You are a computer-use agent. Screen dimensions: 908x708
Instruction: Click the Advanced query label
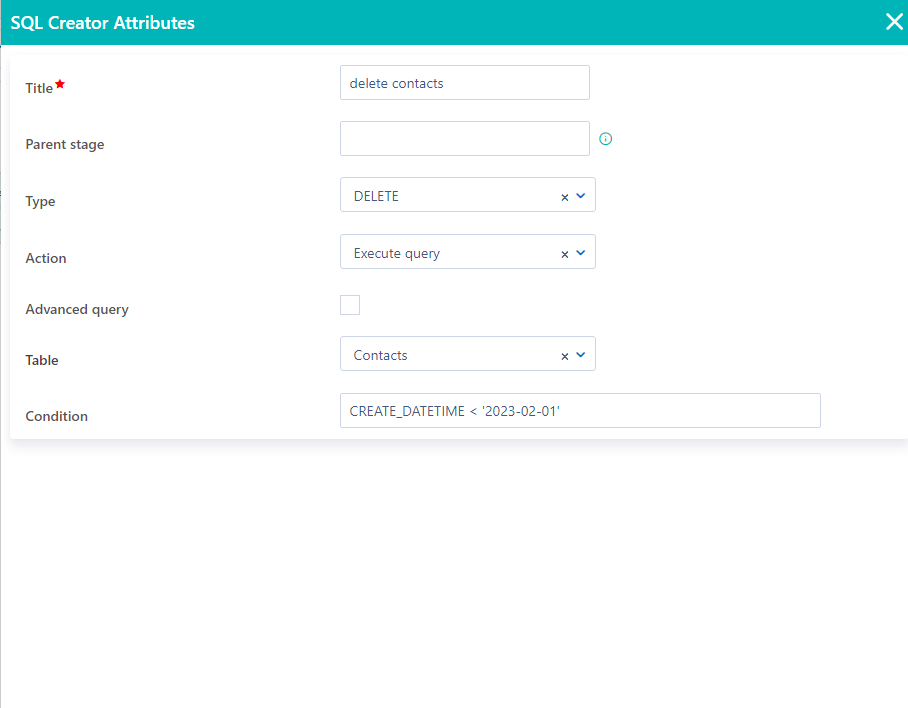pyautogui.click(x=77, y=309)
